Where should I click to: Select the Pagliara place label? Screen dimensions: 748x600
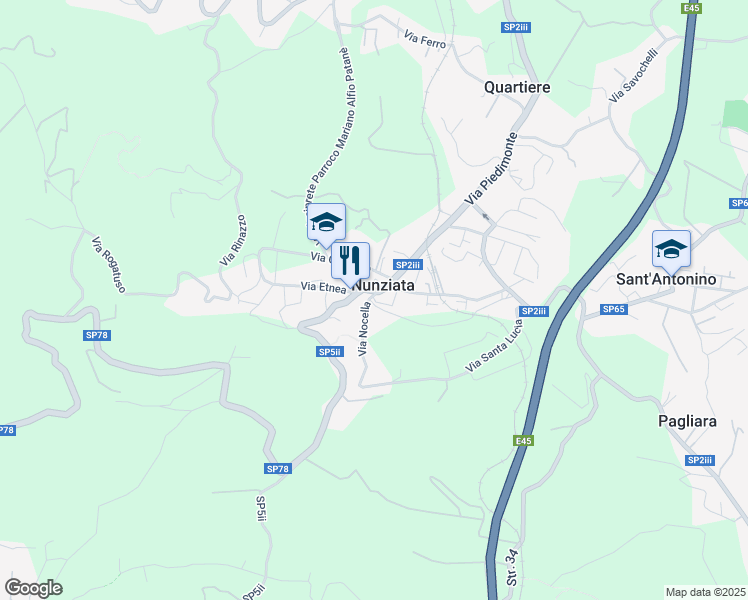coord(687,422)
